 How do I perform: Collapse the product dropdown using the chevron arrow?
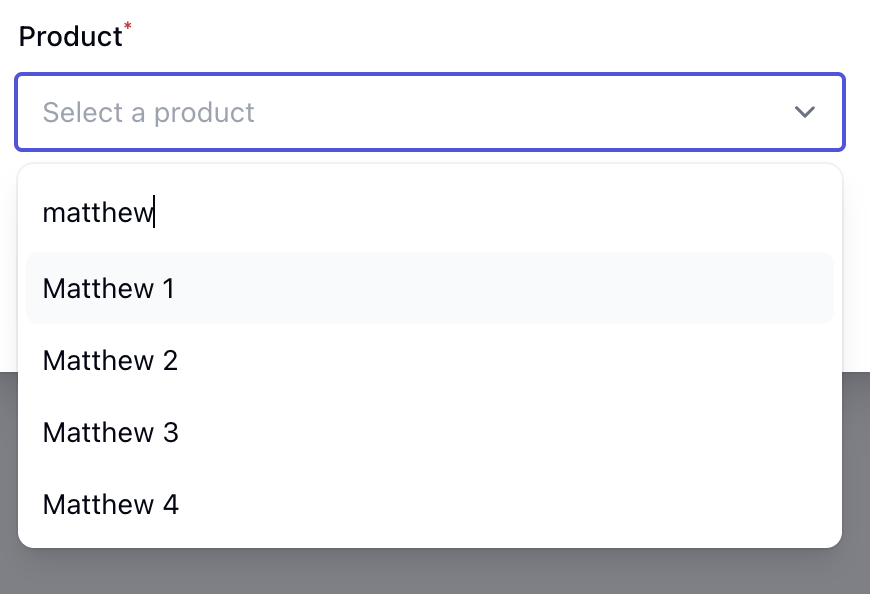(x=804, y=112)
